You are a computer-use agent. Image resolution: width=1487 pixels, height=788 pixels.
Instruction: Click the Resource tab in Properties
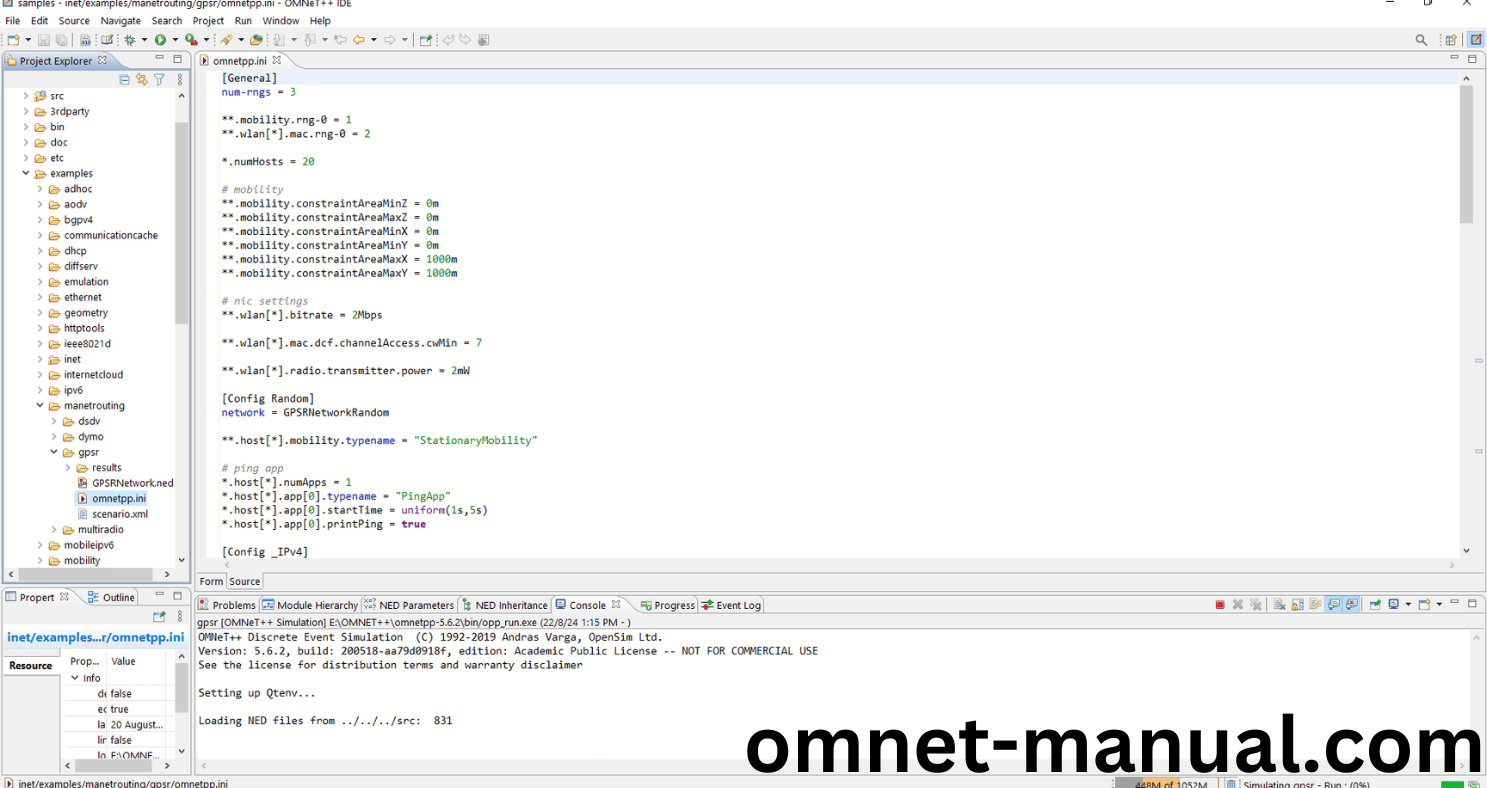pos(31,666)
